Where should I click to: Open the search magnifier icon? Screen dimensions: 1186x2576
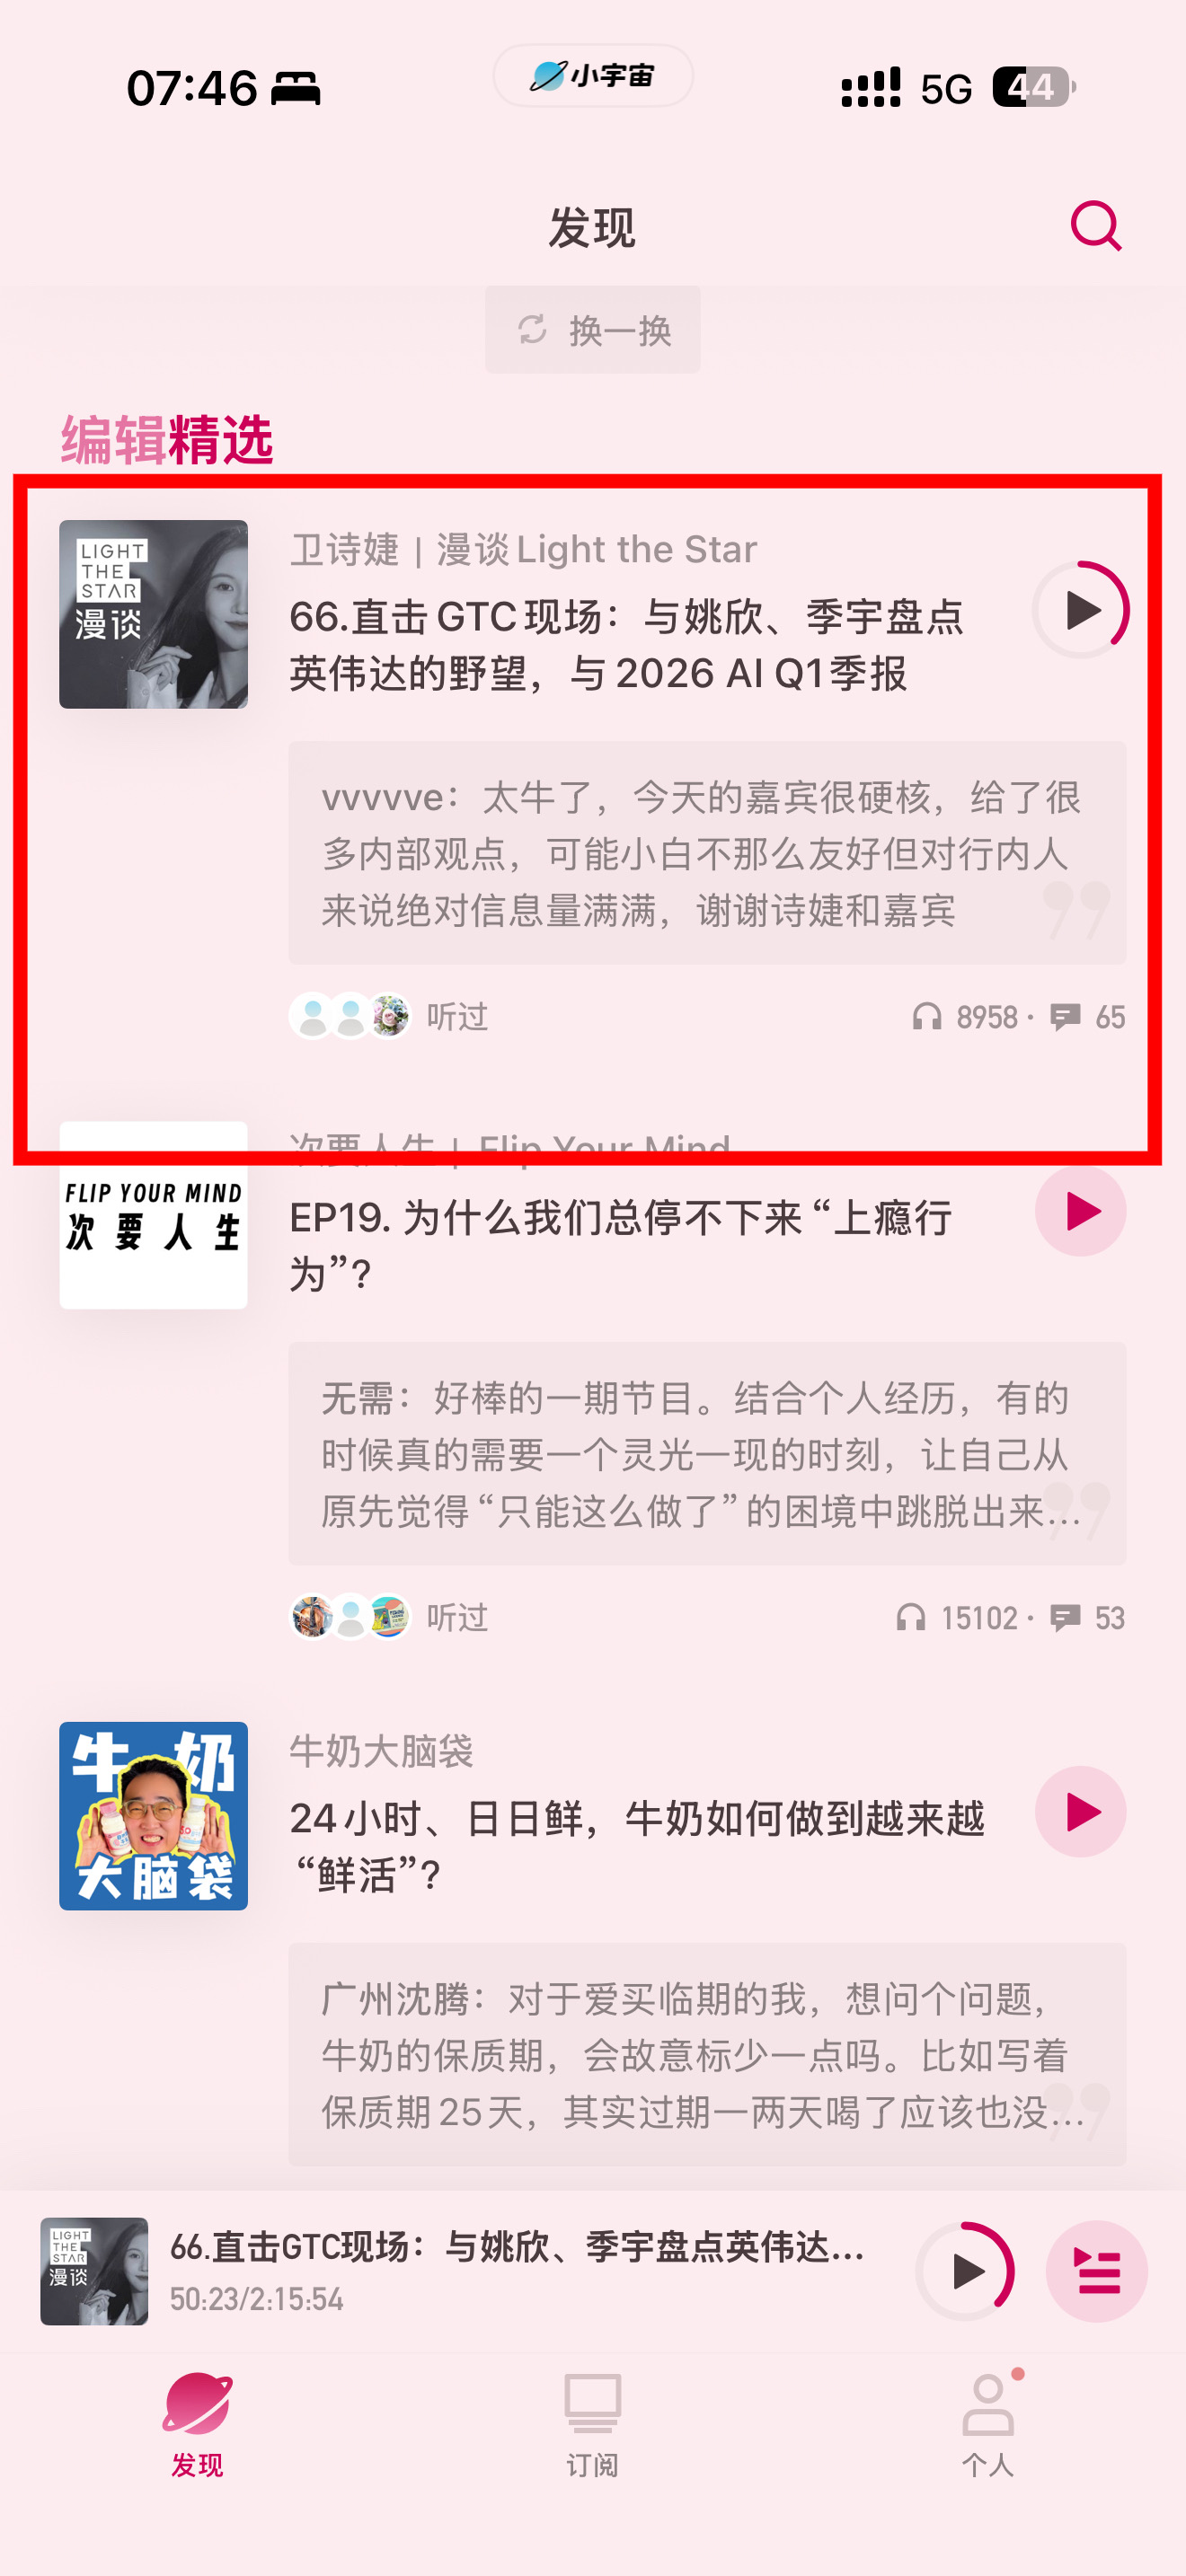(1095, 226)
